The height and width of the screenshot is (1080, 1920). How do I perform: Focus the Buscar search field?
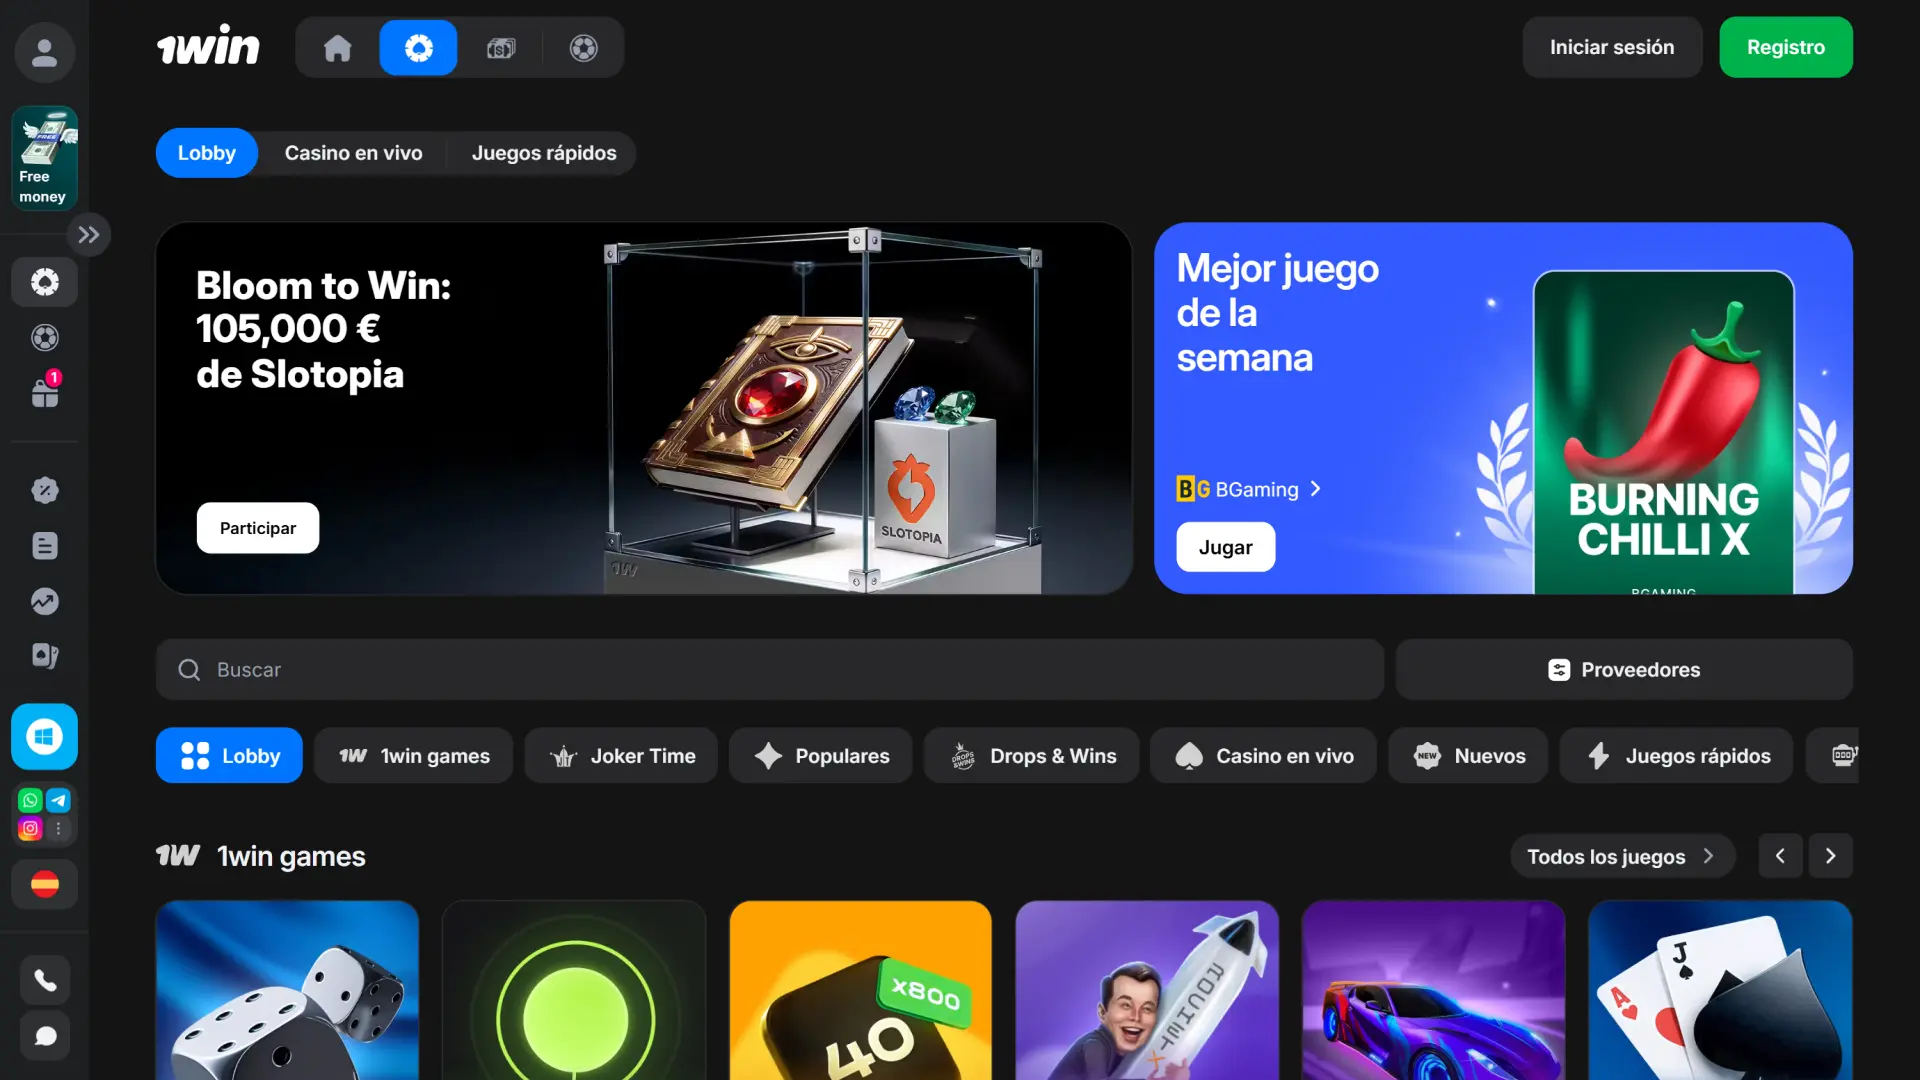pyautogui.click(x=770, y=669)
